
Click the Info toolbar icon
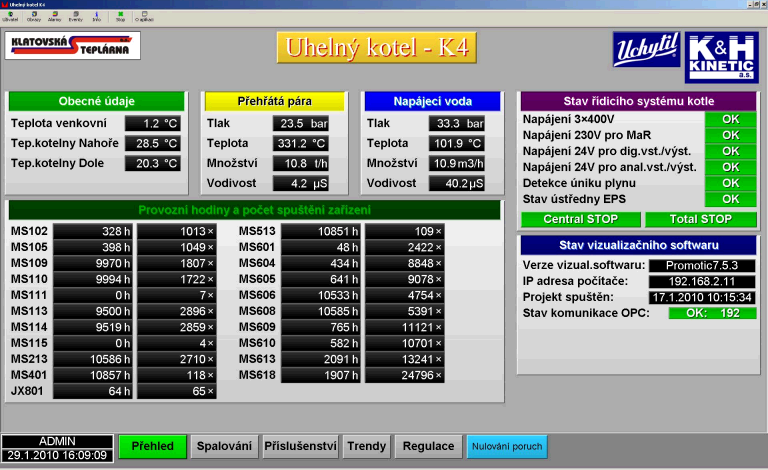point(97,17)
